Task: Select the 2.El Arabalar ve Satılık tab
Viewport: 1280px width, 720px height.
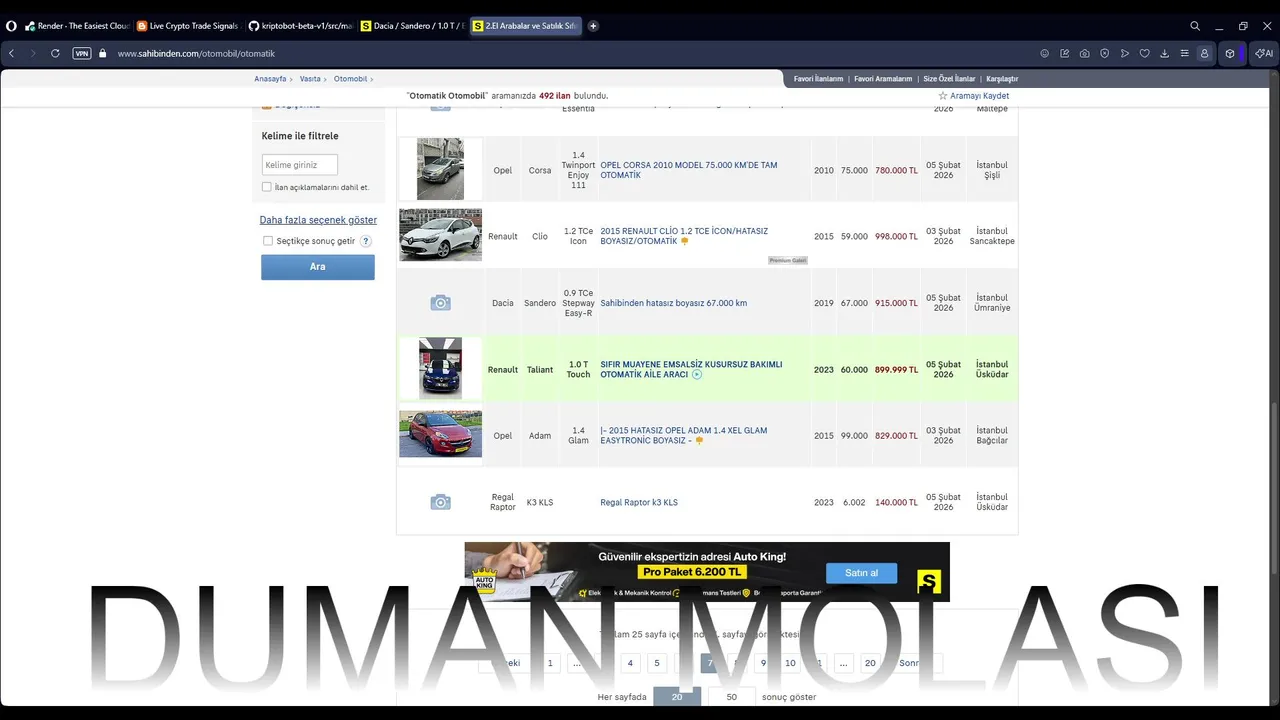Action: 524,26
